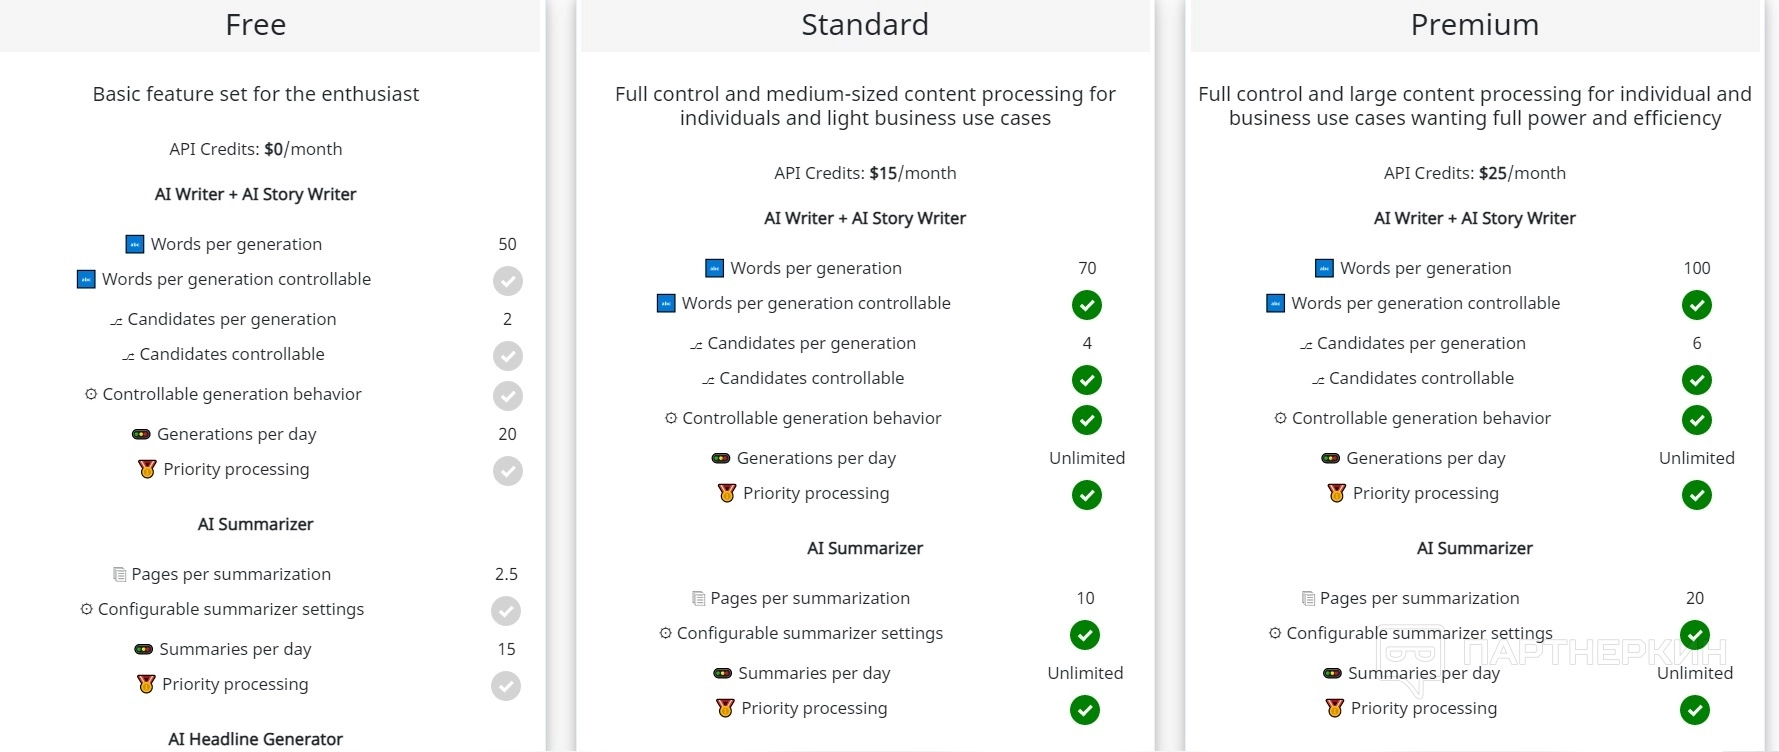The width and height of the screenshot is (1779, 752).
Task: Click the medal icon for Premium AI Summarizer Priority processing
Action: (1334, 708)
